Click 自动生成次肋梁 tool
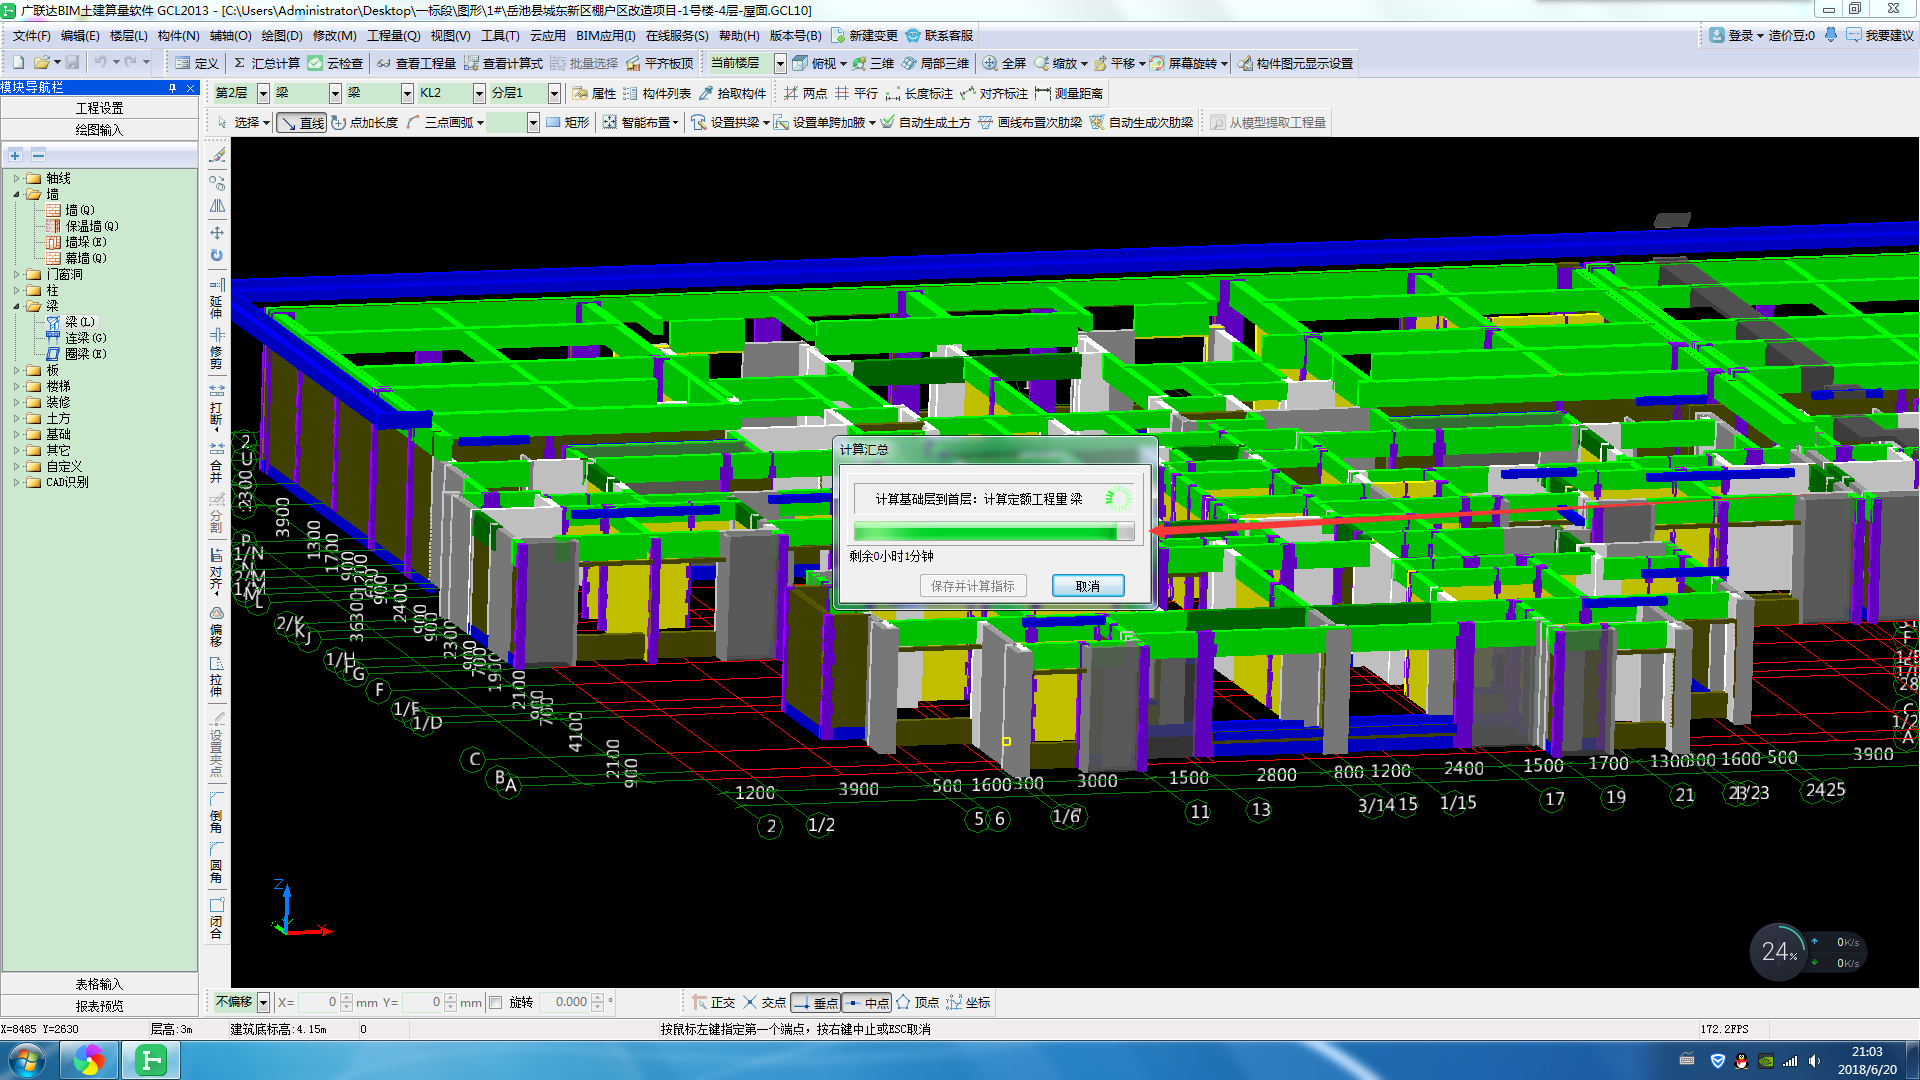The image size is (1920, 1080). point(1141,122)
